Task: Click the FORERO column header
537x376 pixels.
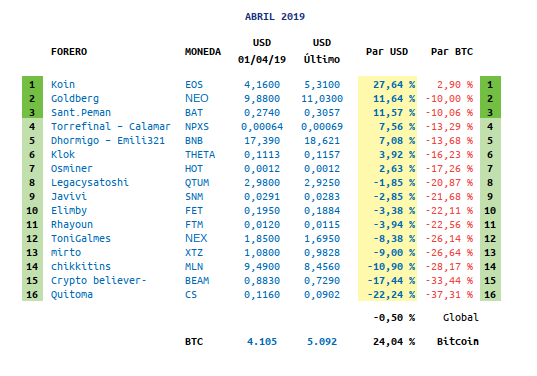Action: point(69,52)
